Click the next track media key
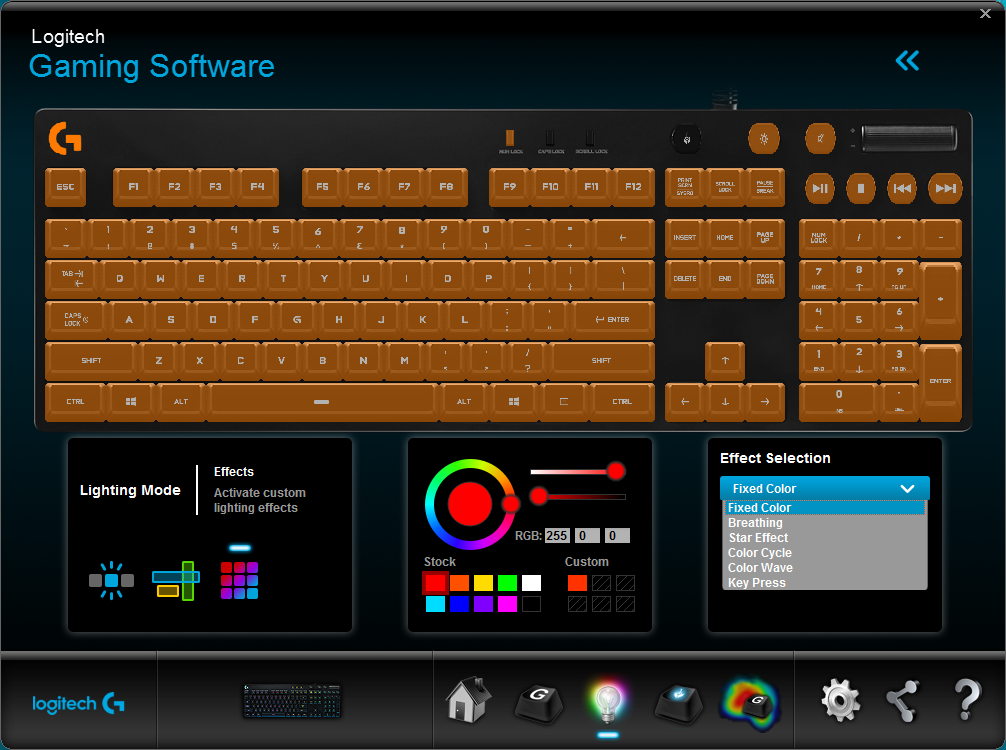Viewport: 1006px width, 750px height. click(945, 188)
